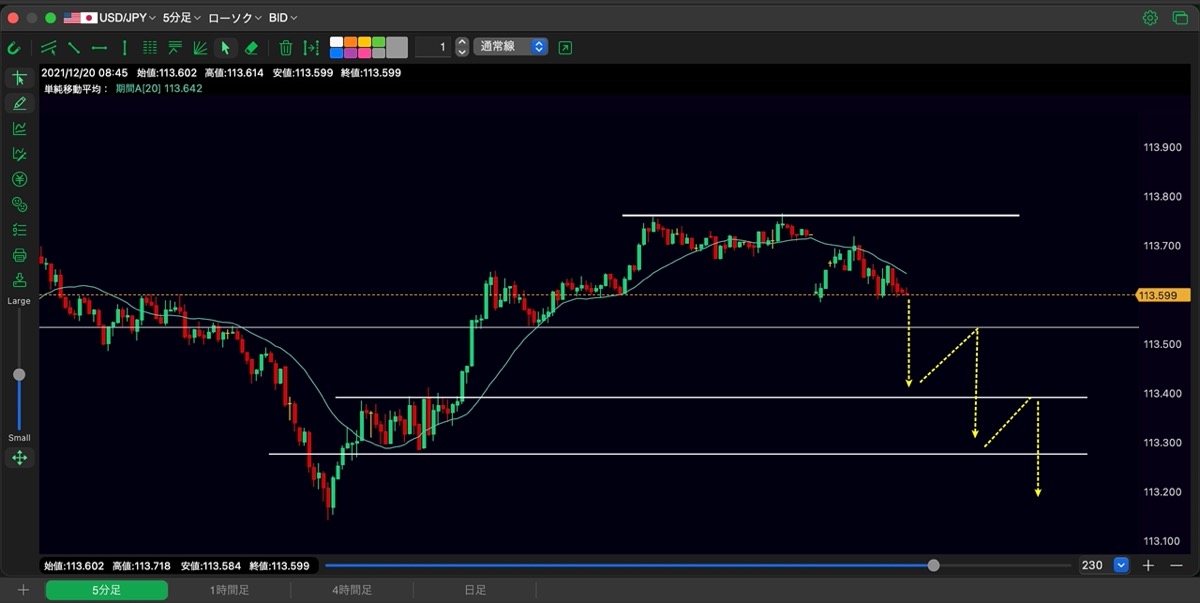Click the linked coins icon in sidebar
The height and width of the screenshot is (603, 1200).
point(19,204)
